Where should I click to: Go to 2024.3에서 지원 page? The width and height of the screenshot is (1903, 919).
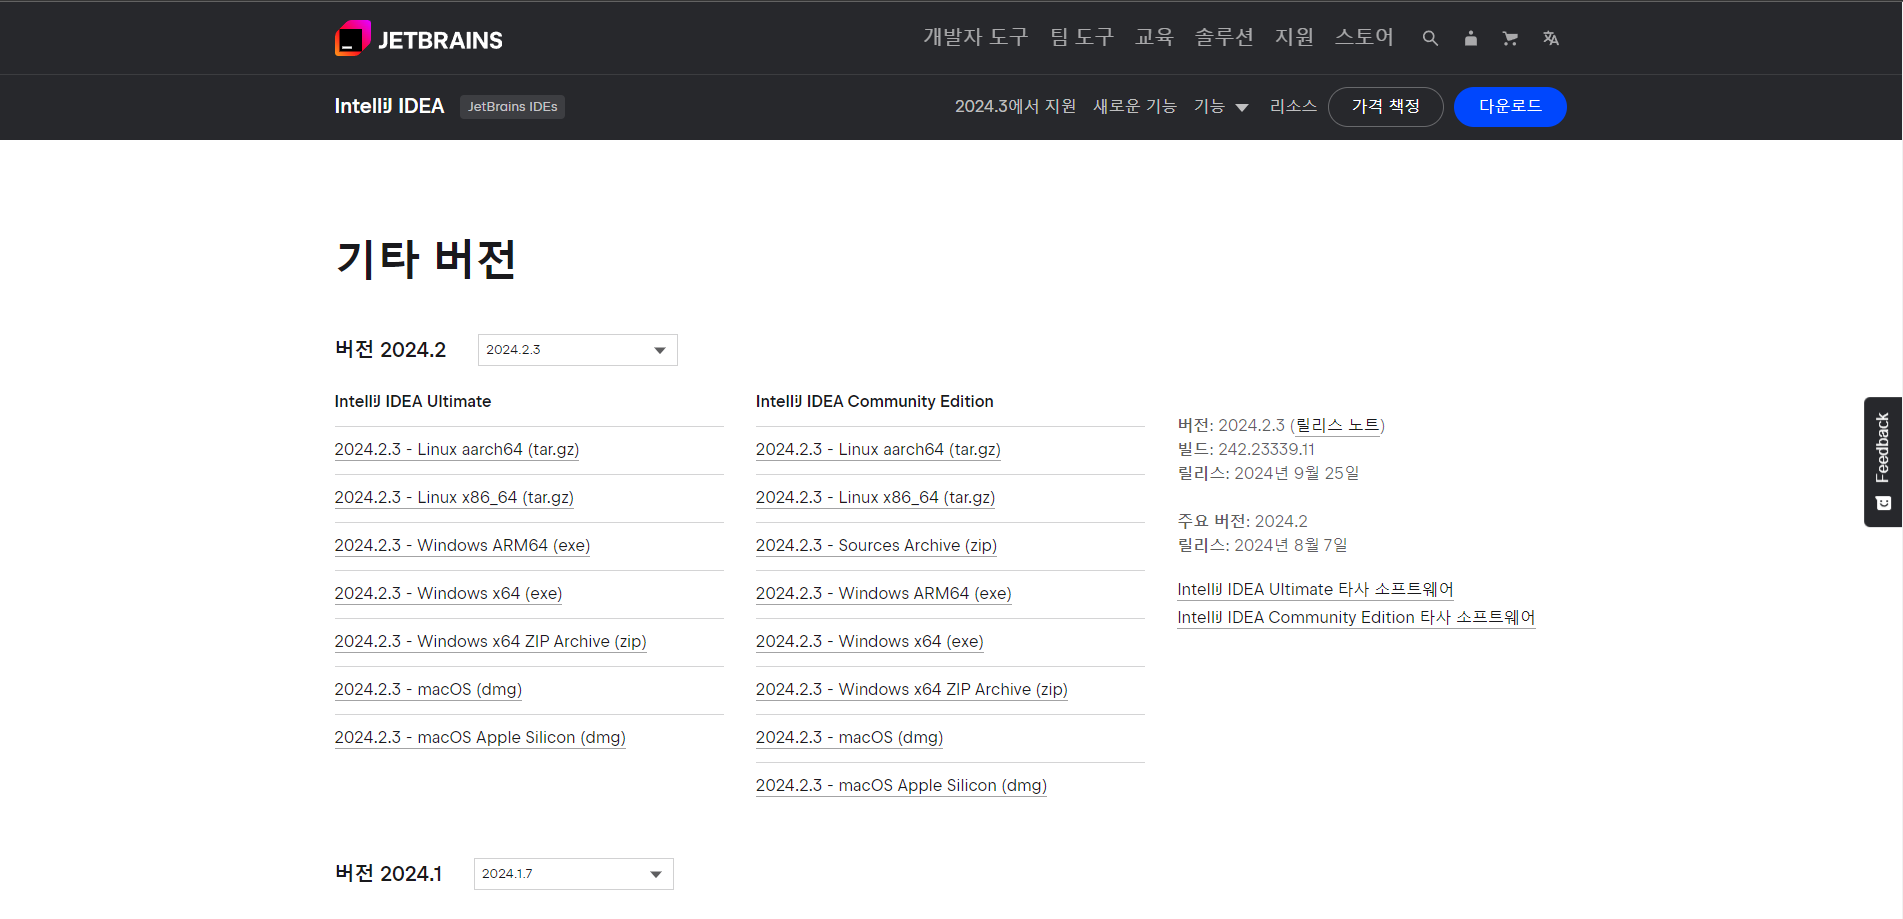[1015, 106]
